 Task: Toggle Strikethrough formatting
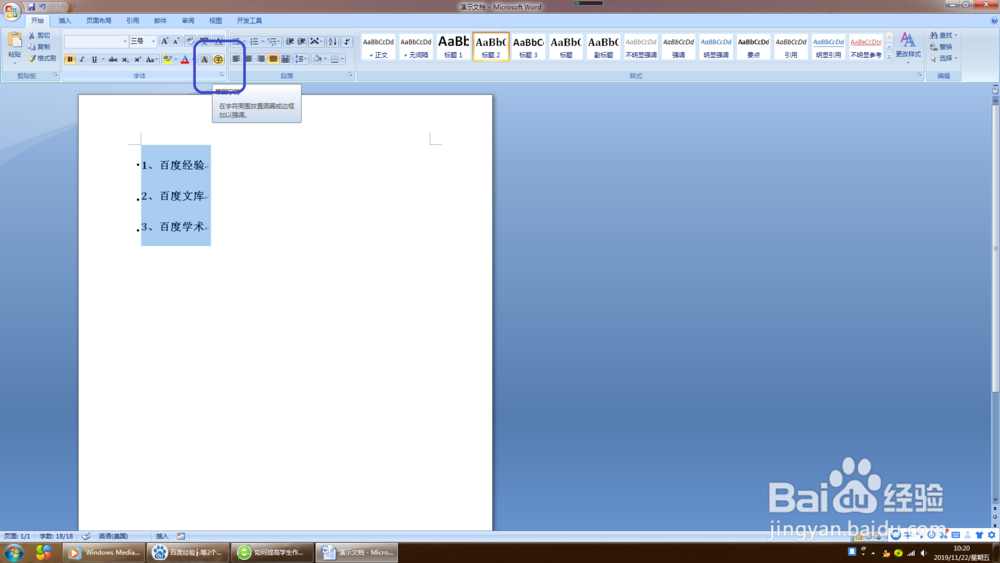point(113,59)
